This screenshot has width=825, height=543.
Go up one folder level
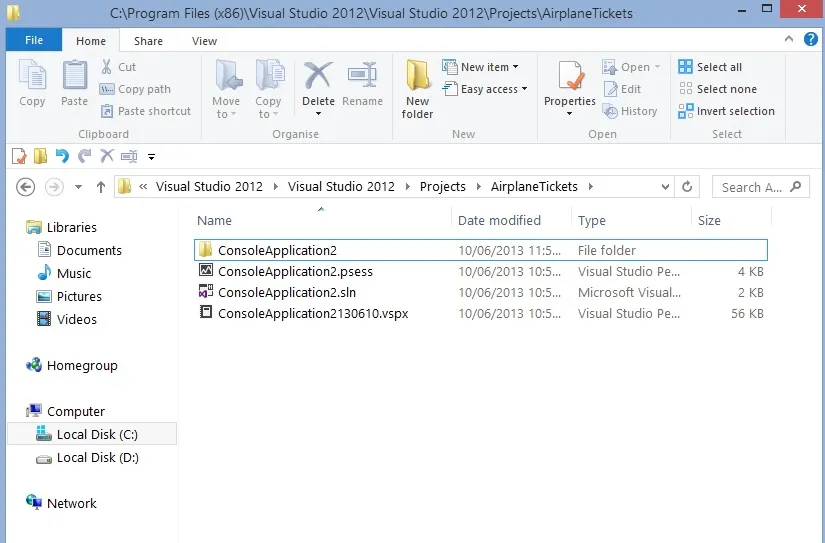pyautogui.click(x=100, y=187)
